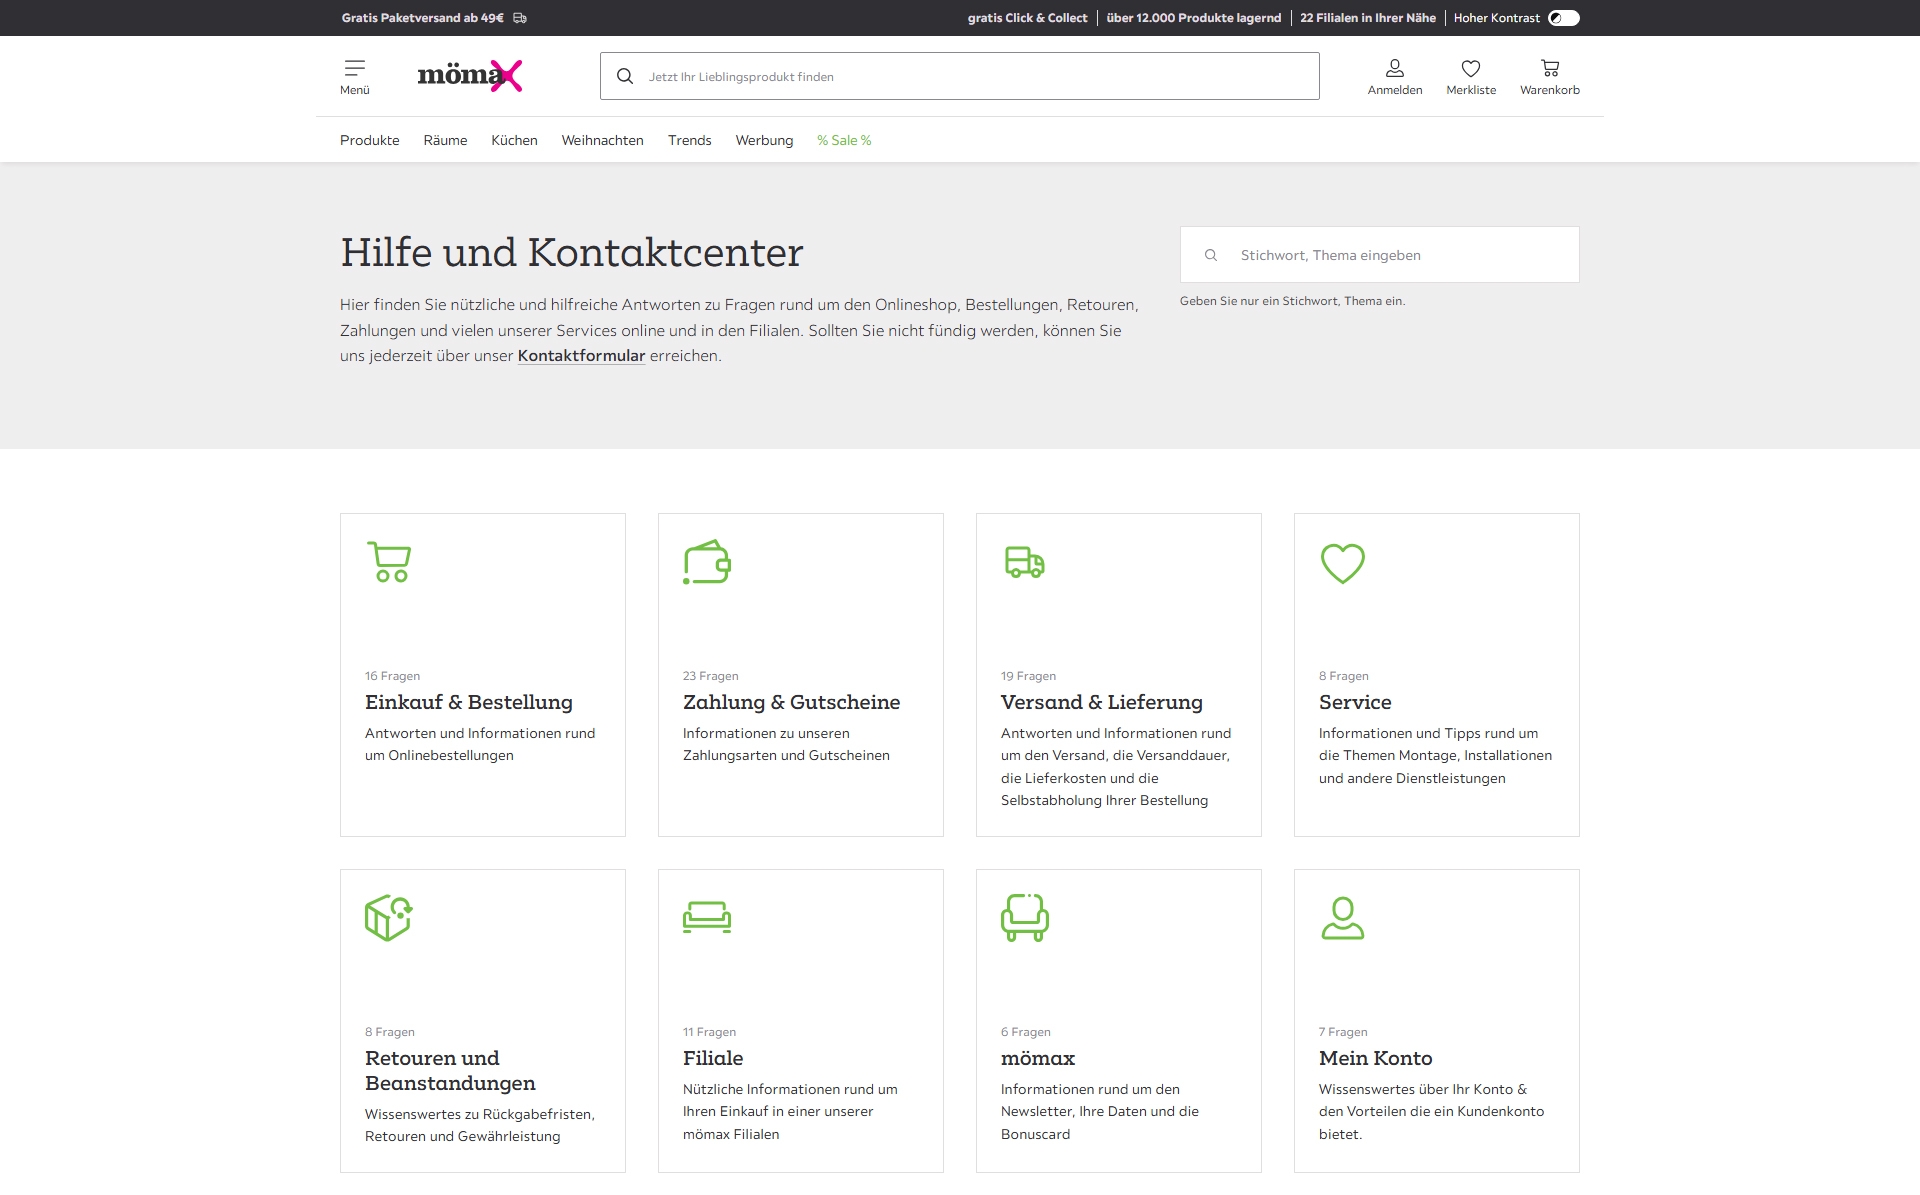The width and height of the screenshot is (1920, 1195).
Task: Click the '11 Fragen' label
Action: 709,1032
